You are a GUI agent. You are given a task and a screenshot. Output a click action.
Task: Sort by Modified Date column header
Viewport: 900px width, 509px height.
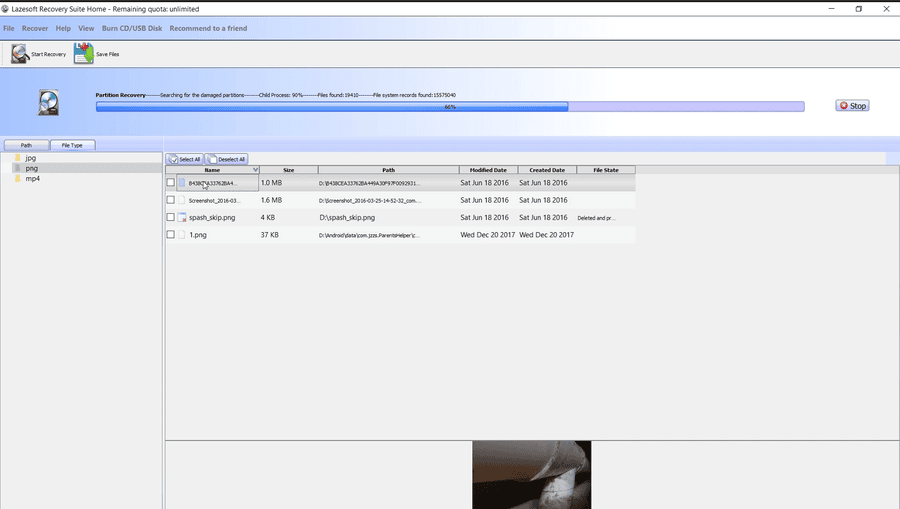click(488, 170)
